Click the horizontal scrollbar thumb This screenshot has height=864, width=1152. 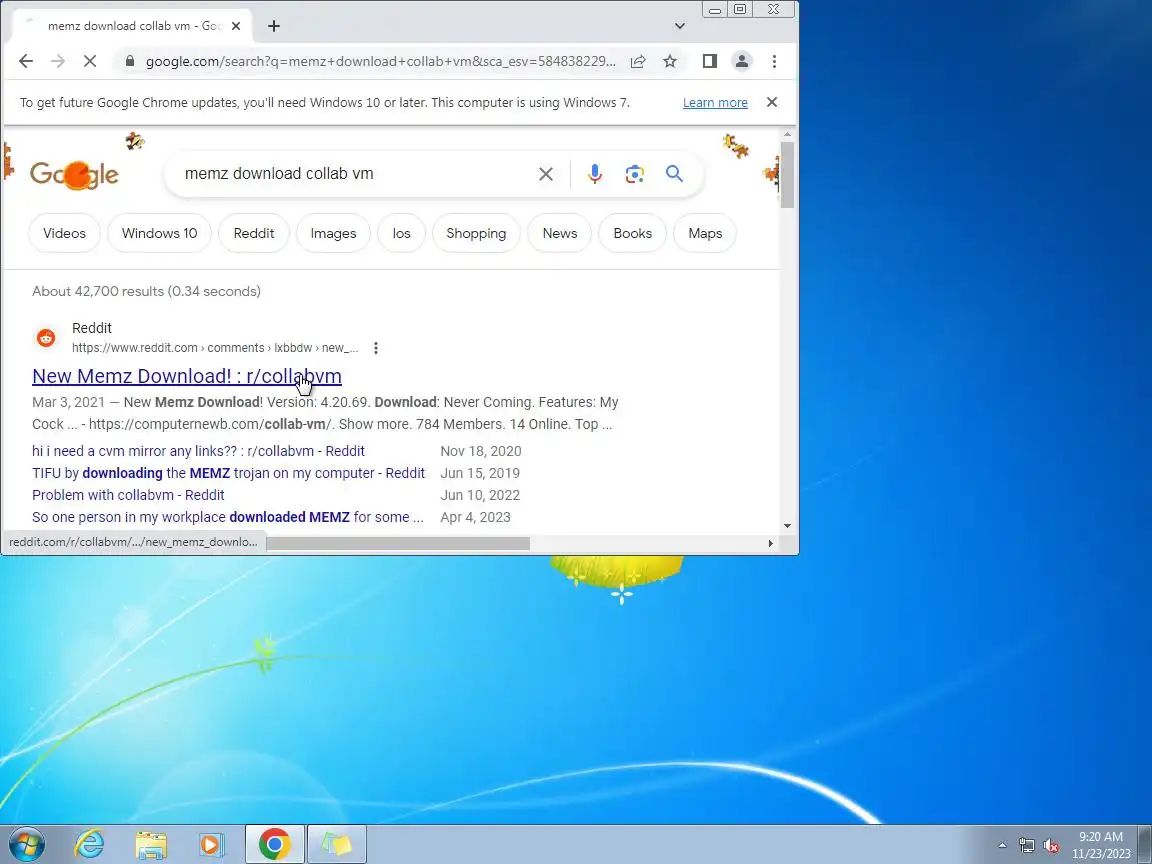point(397,544)
